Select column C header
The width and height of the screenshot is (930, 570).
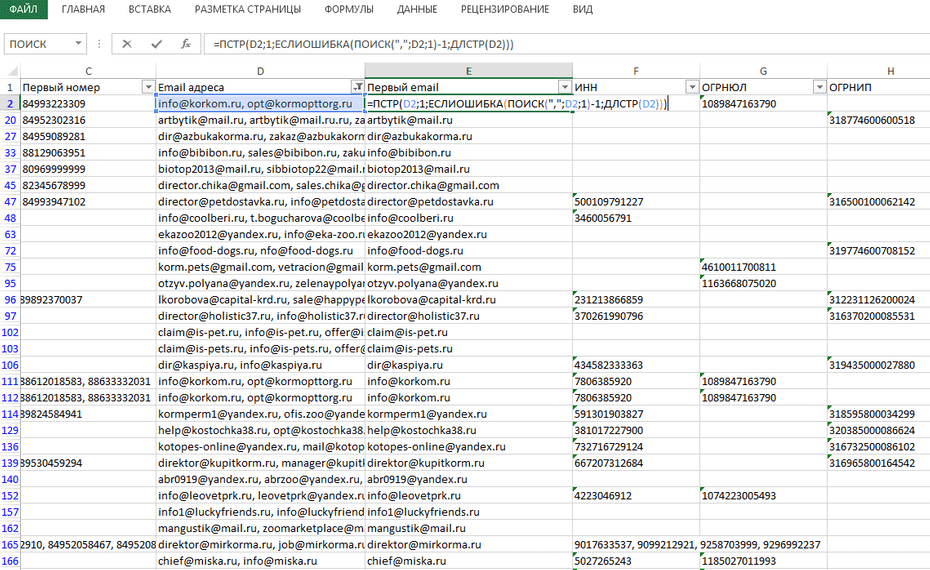[x=88, y=71]
